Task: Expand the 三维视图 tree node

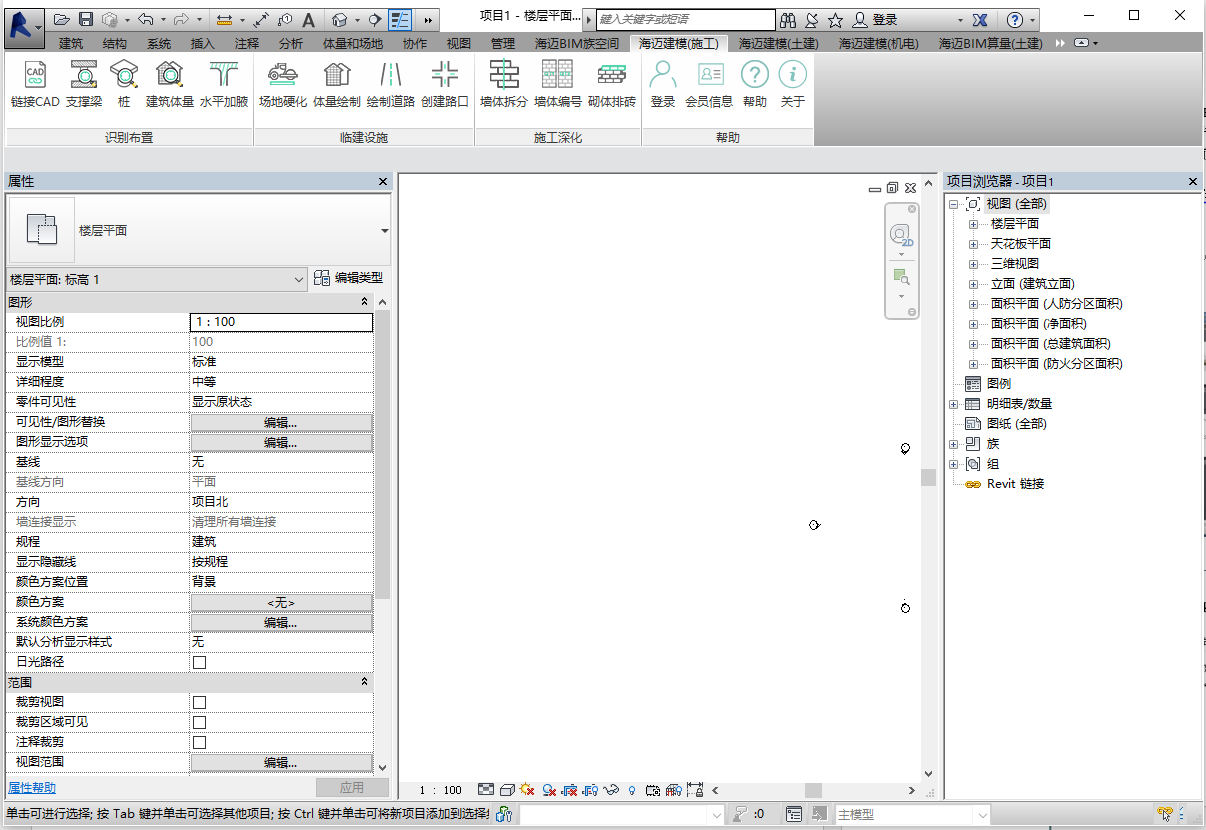Action: click(973, 264)
